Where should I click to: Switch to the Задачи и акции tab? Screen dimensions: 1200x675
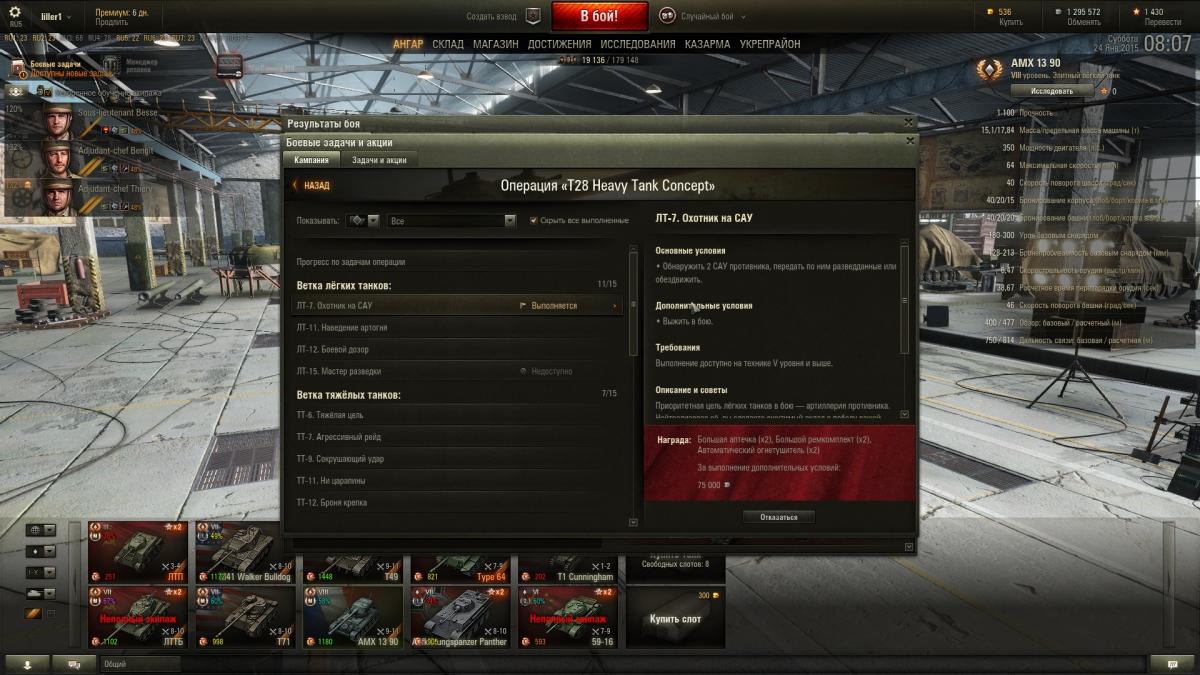379,160
